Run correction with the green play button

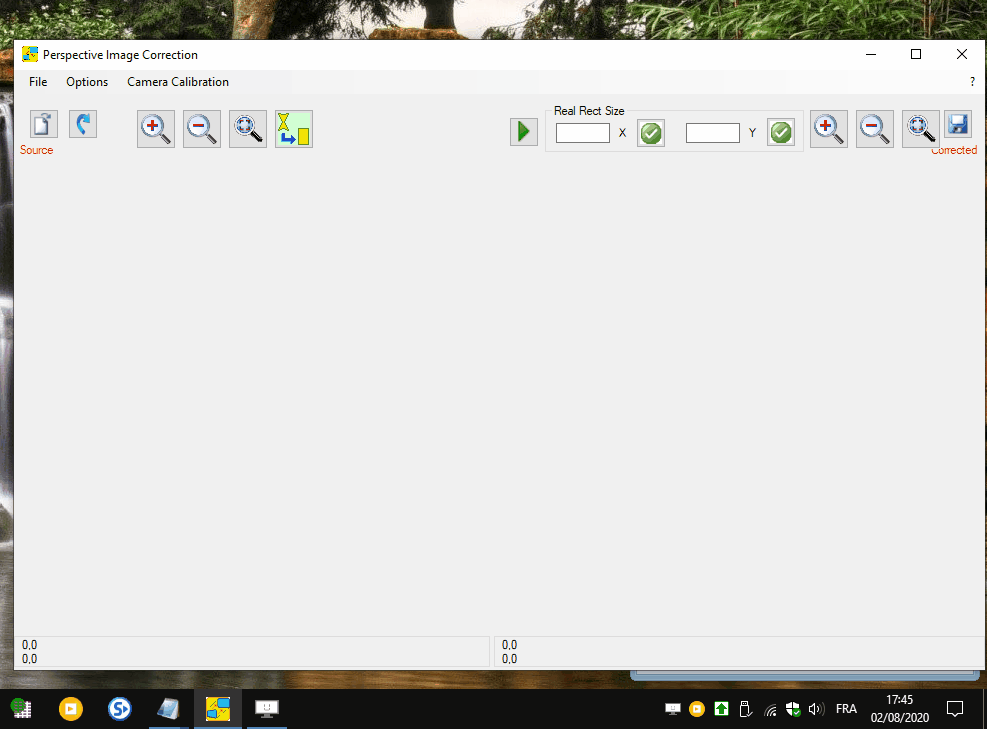pos(524,132)
